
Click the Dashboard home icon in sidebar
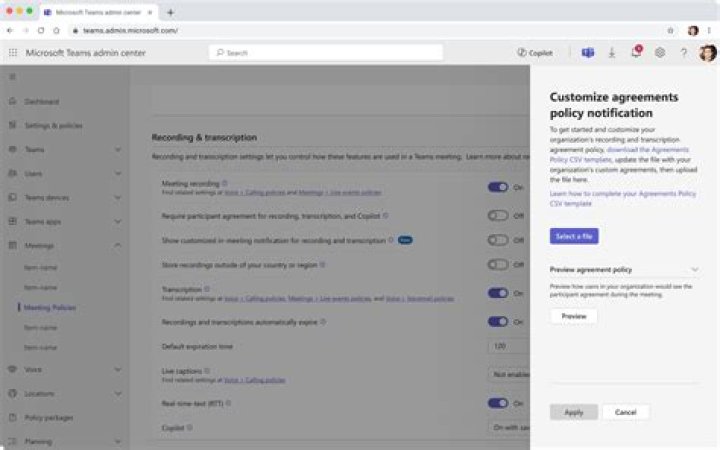13,101
